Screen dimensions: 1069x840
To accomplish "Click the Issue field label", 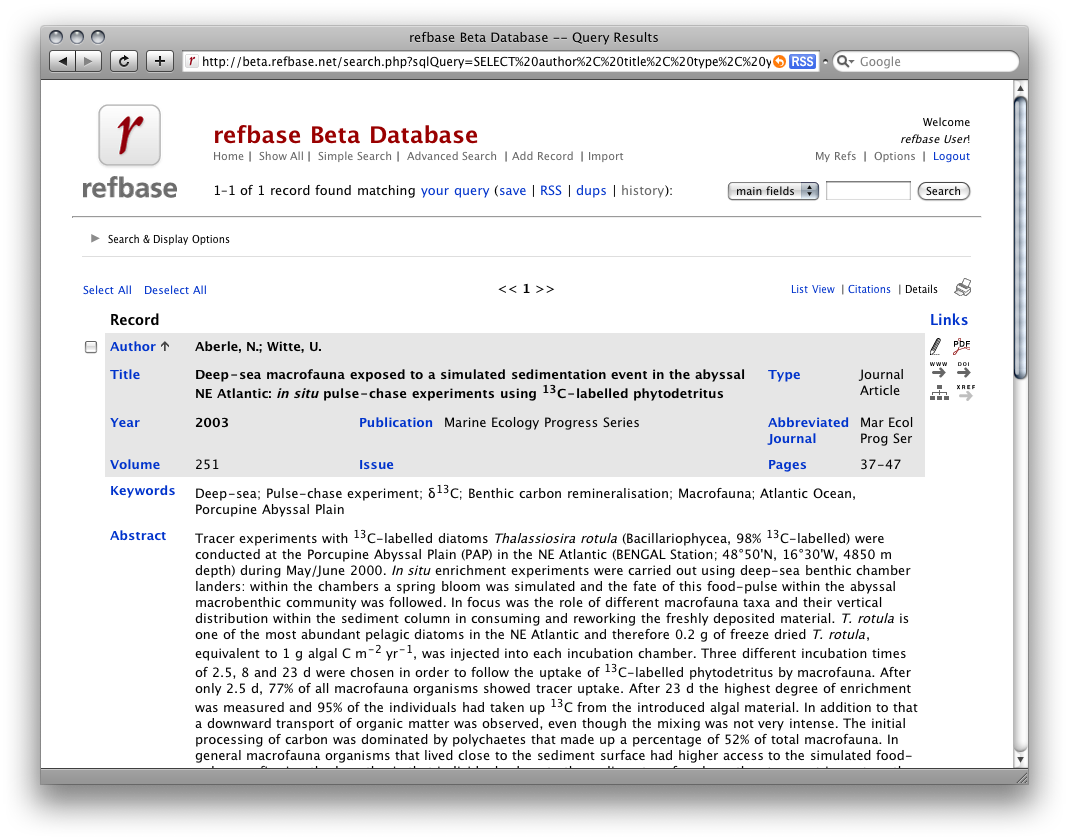I will coord(376,464).
